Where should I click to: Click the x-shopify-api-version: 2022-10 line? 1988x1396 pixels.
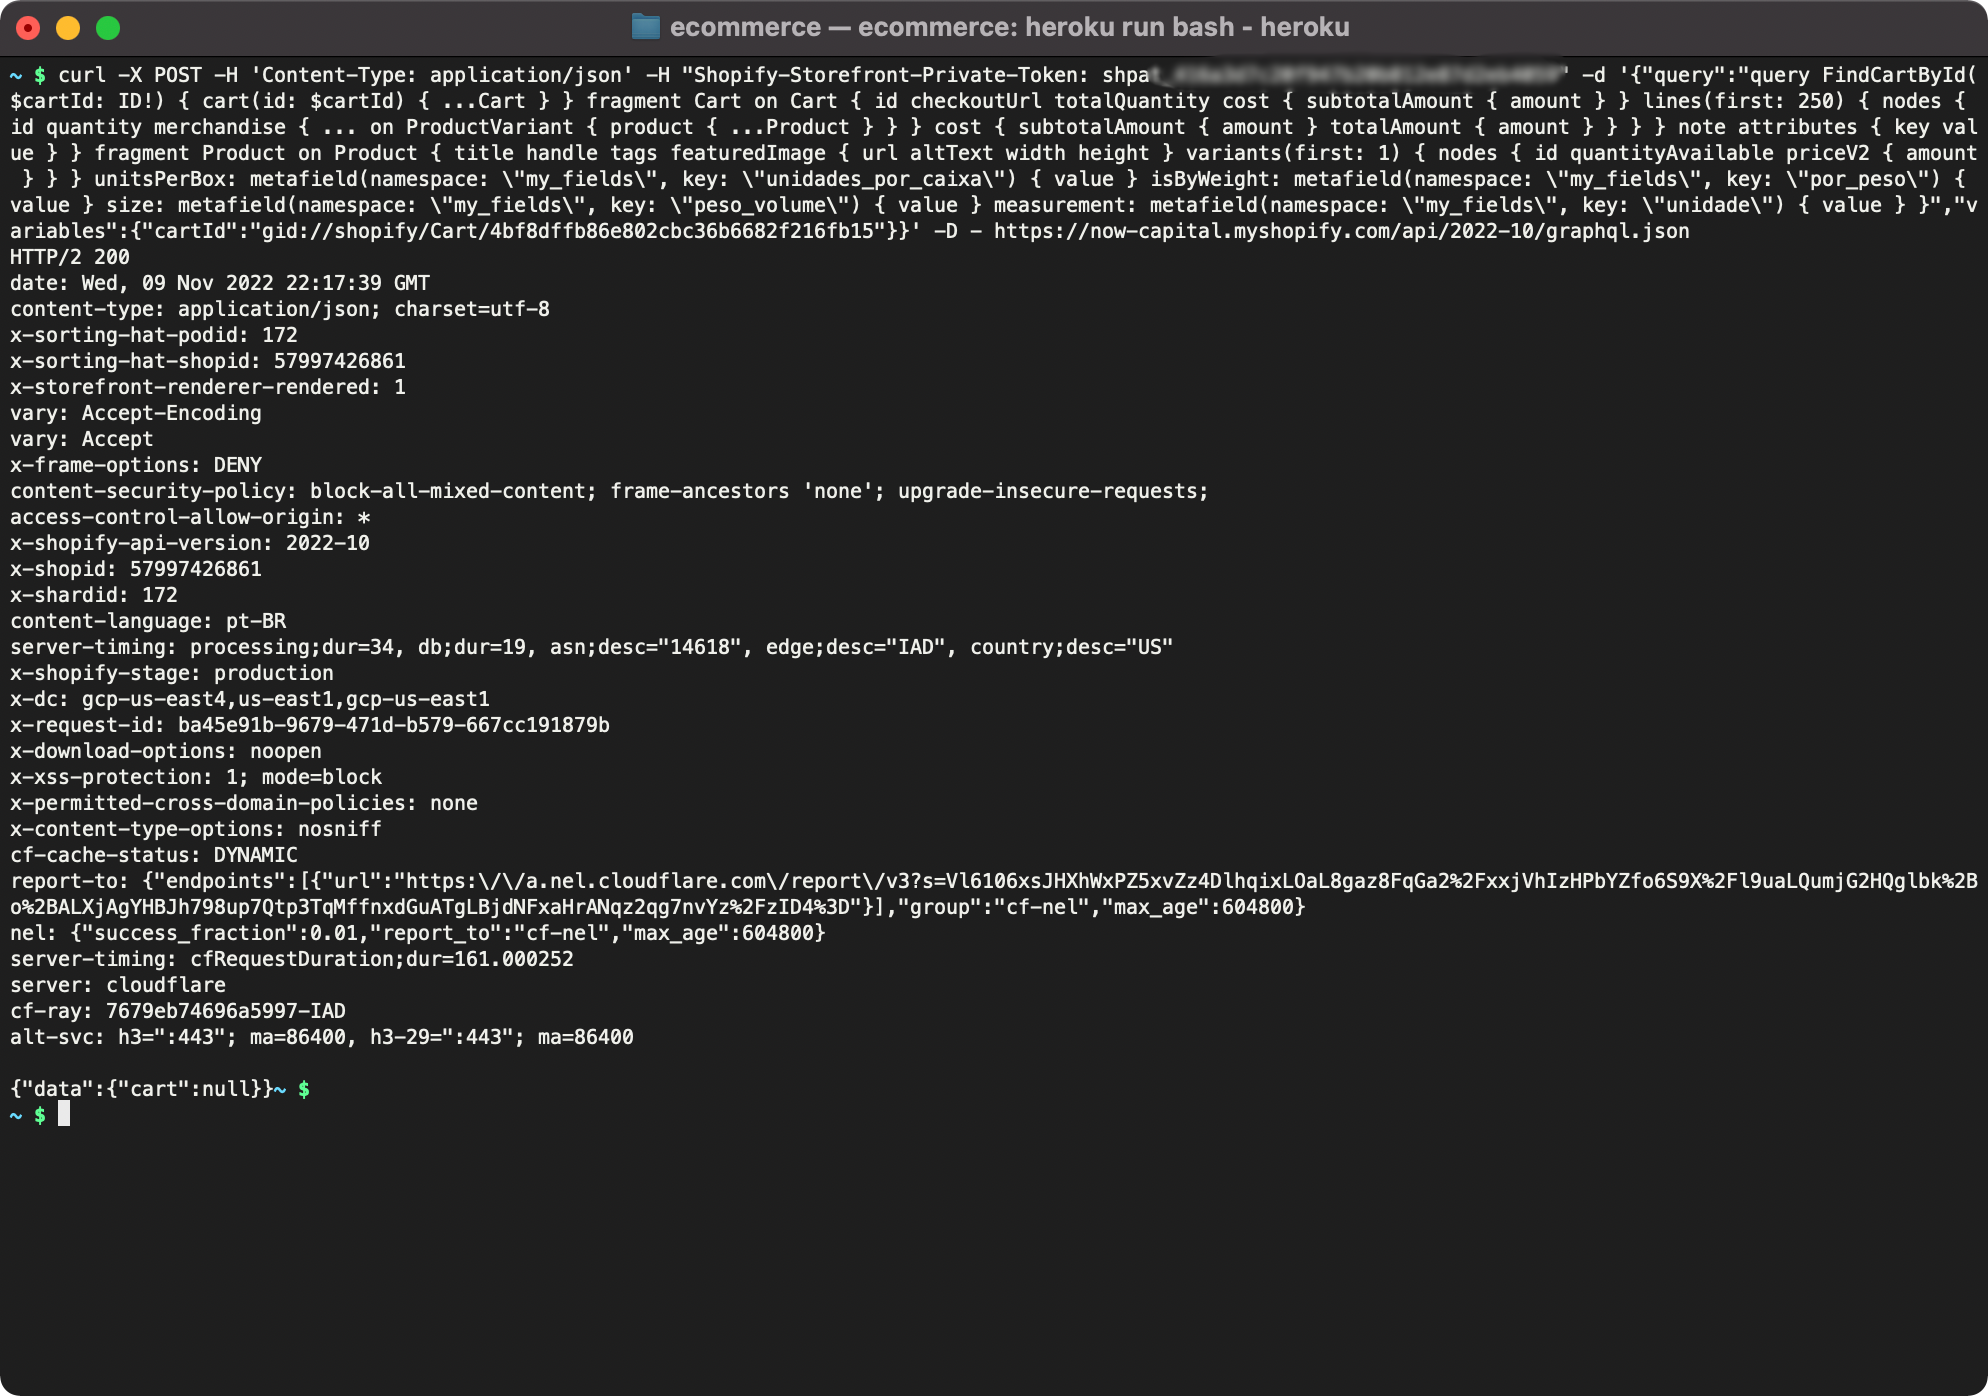[189, 543]
